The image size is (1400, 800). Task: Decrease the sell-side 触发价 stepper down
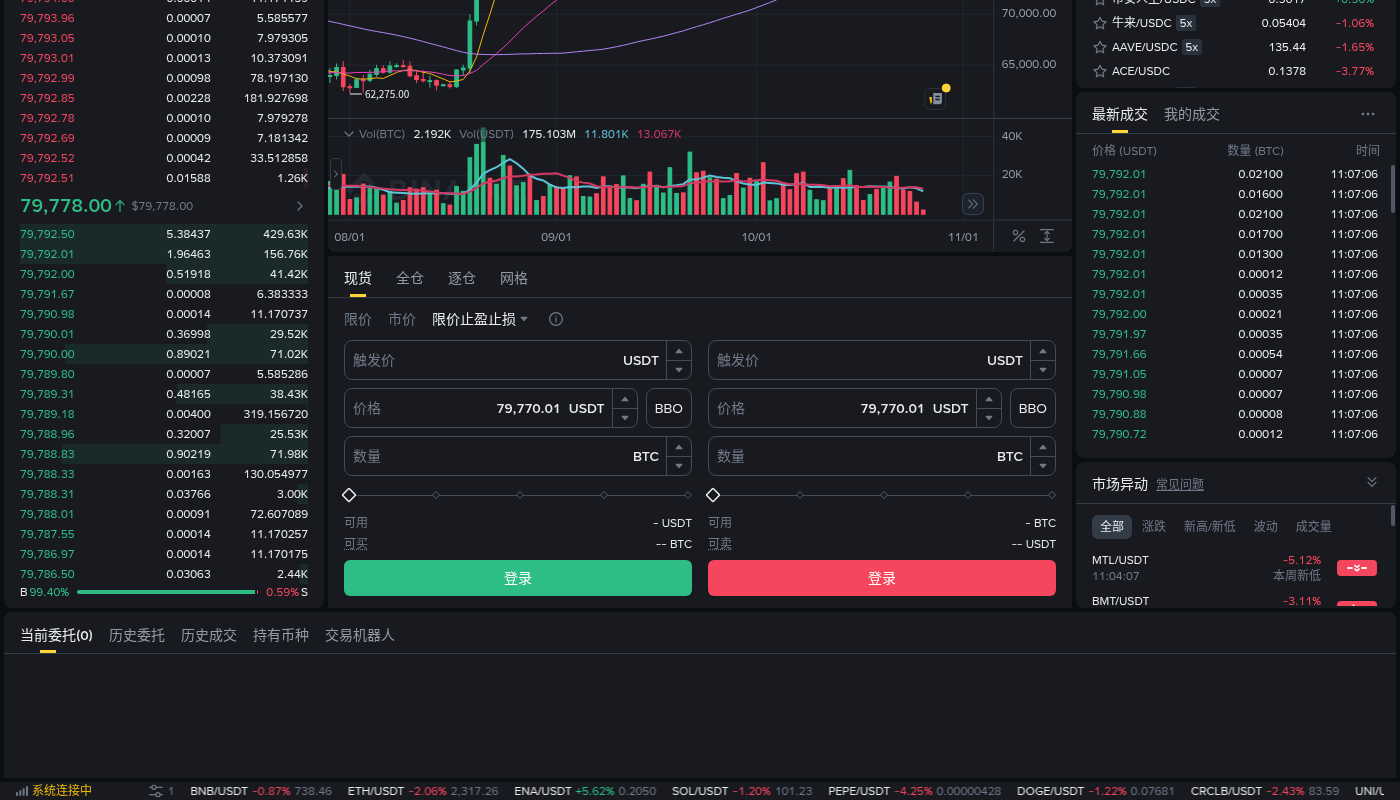click(1043, 370)
